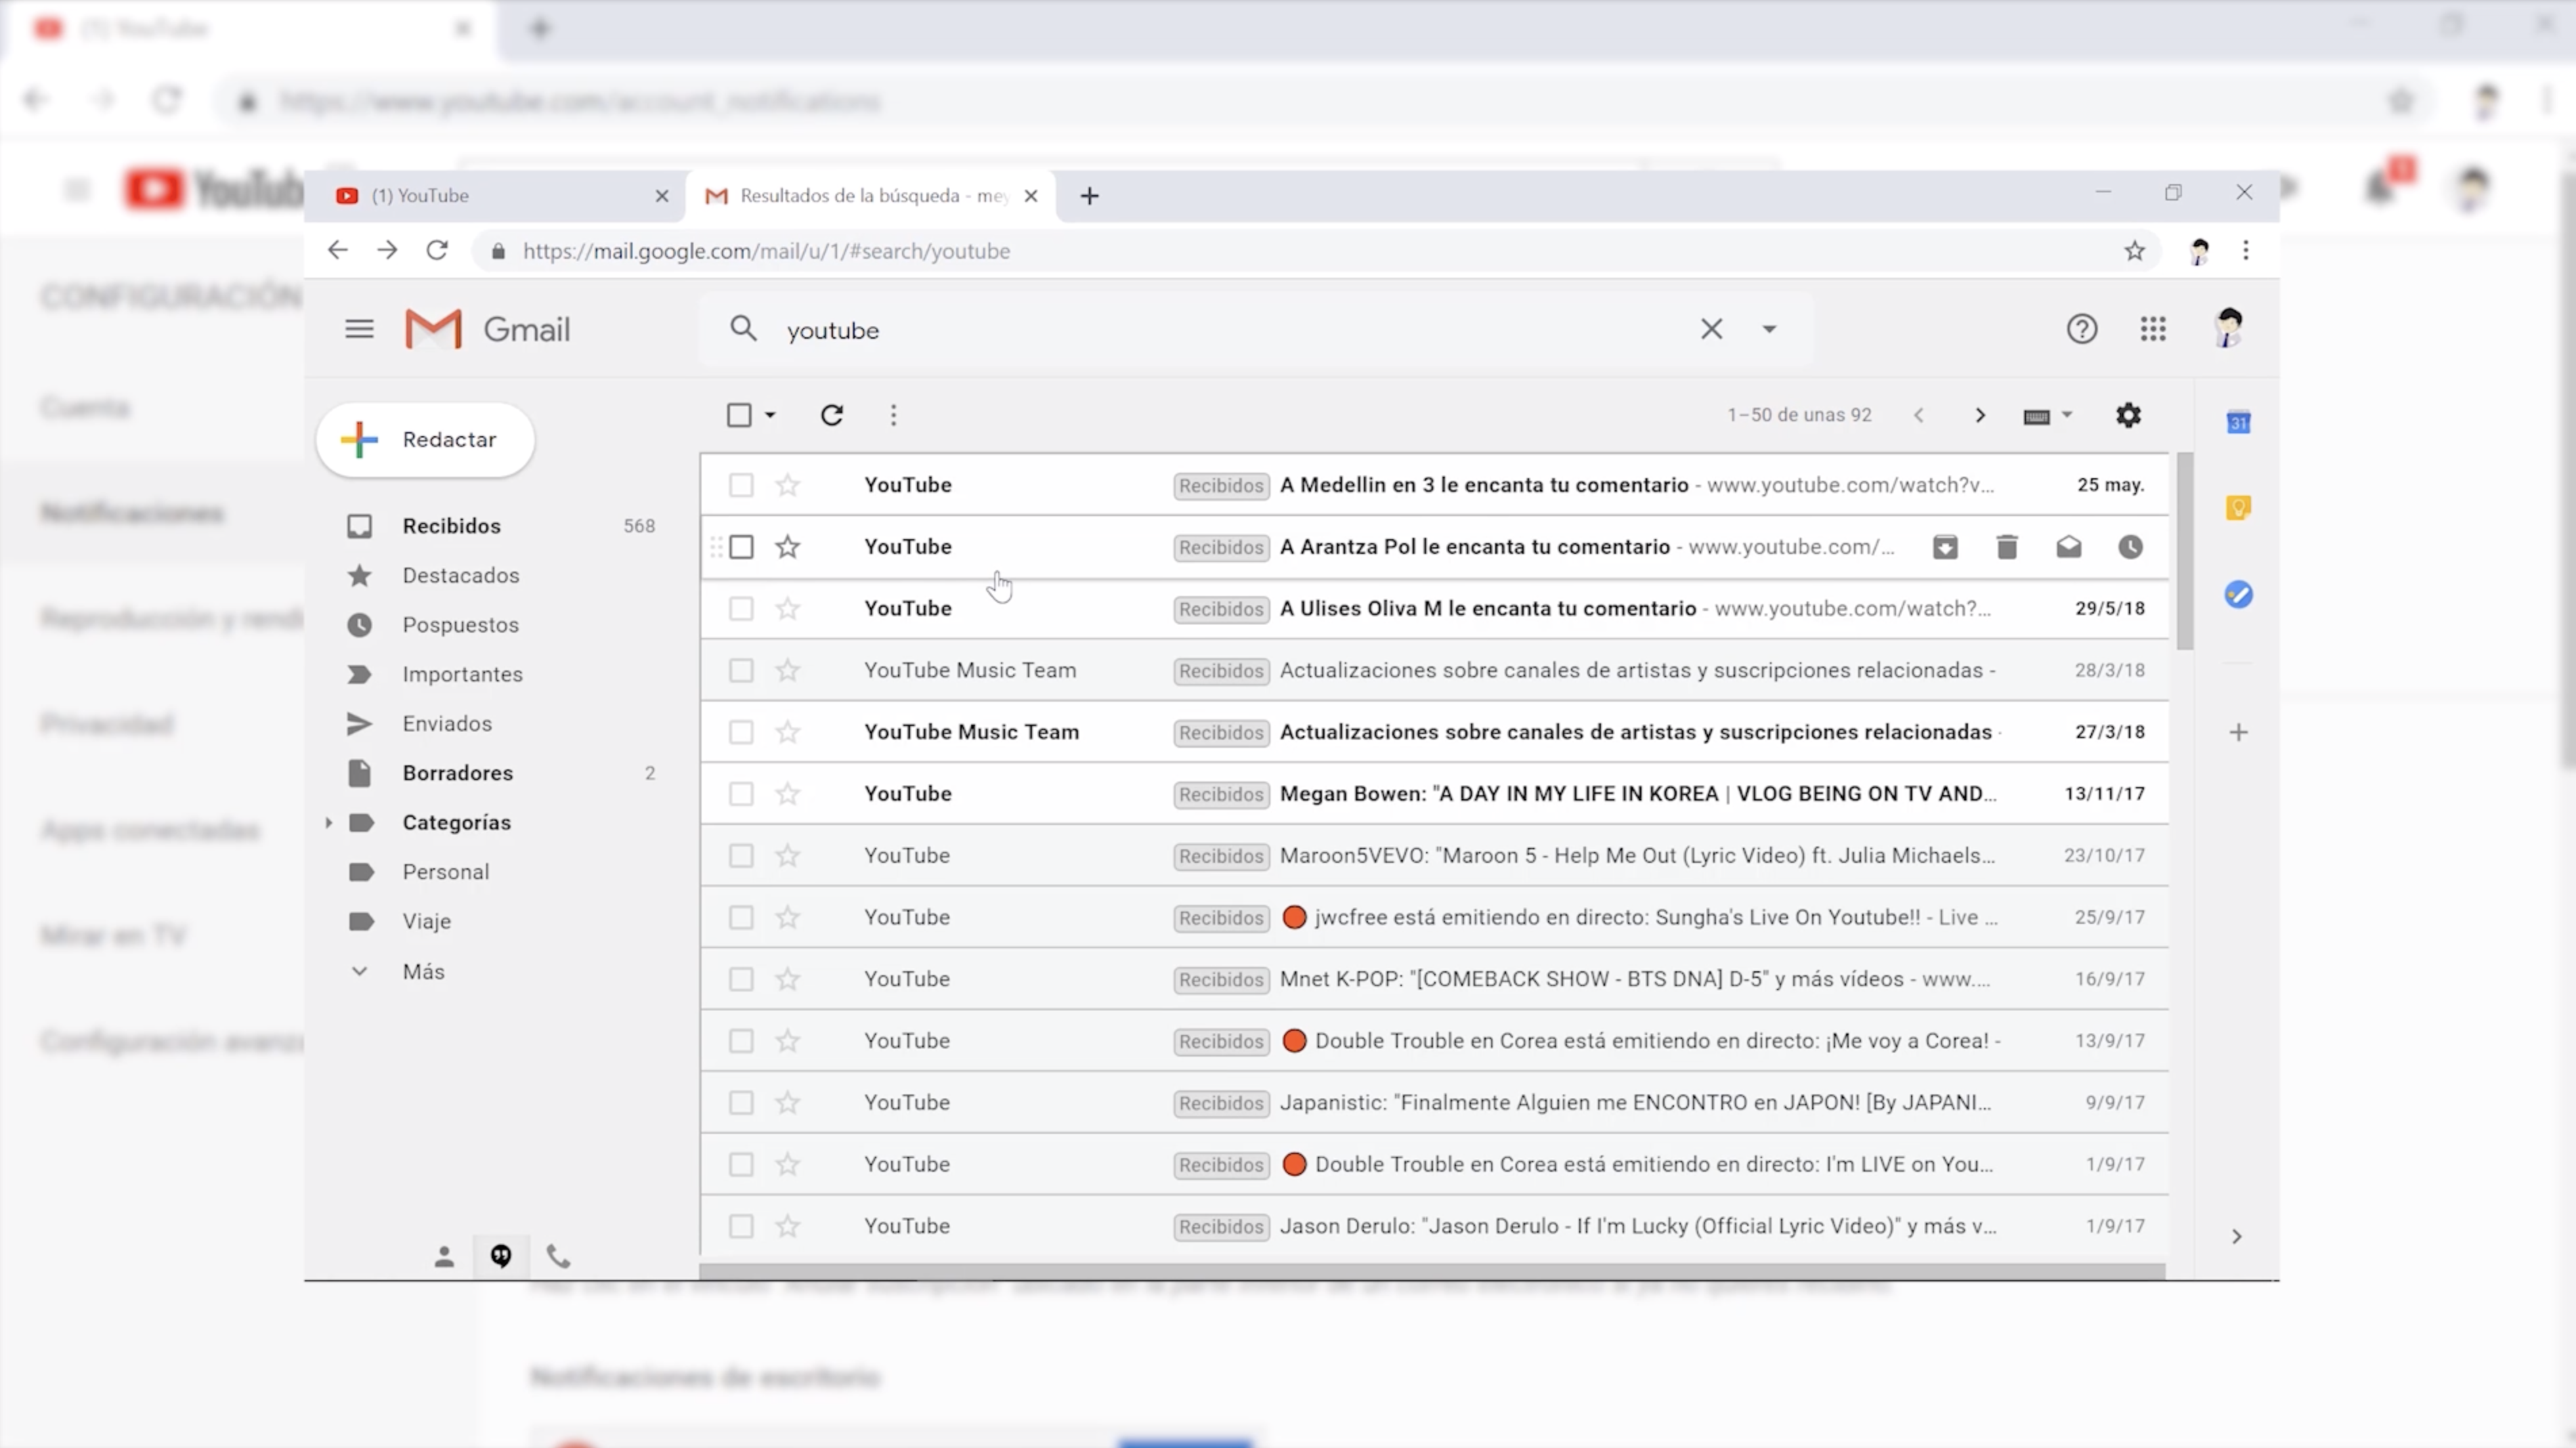This screenshot has width=2576, height=1448.
Task: Star the Maroon5VEVO email
Action: tap(788, 856)
